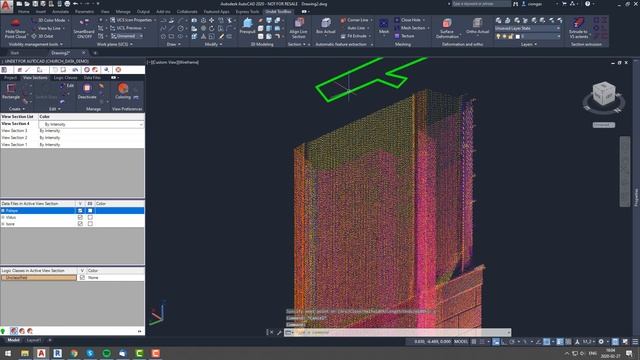Switch to the Data Files palette tab
The width and height of the screenshot is (640, 360).
point(92,78)
